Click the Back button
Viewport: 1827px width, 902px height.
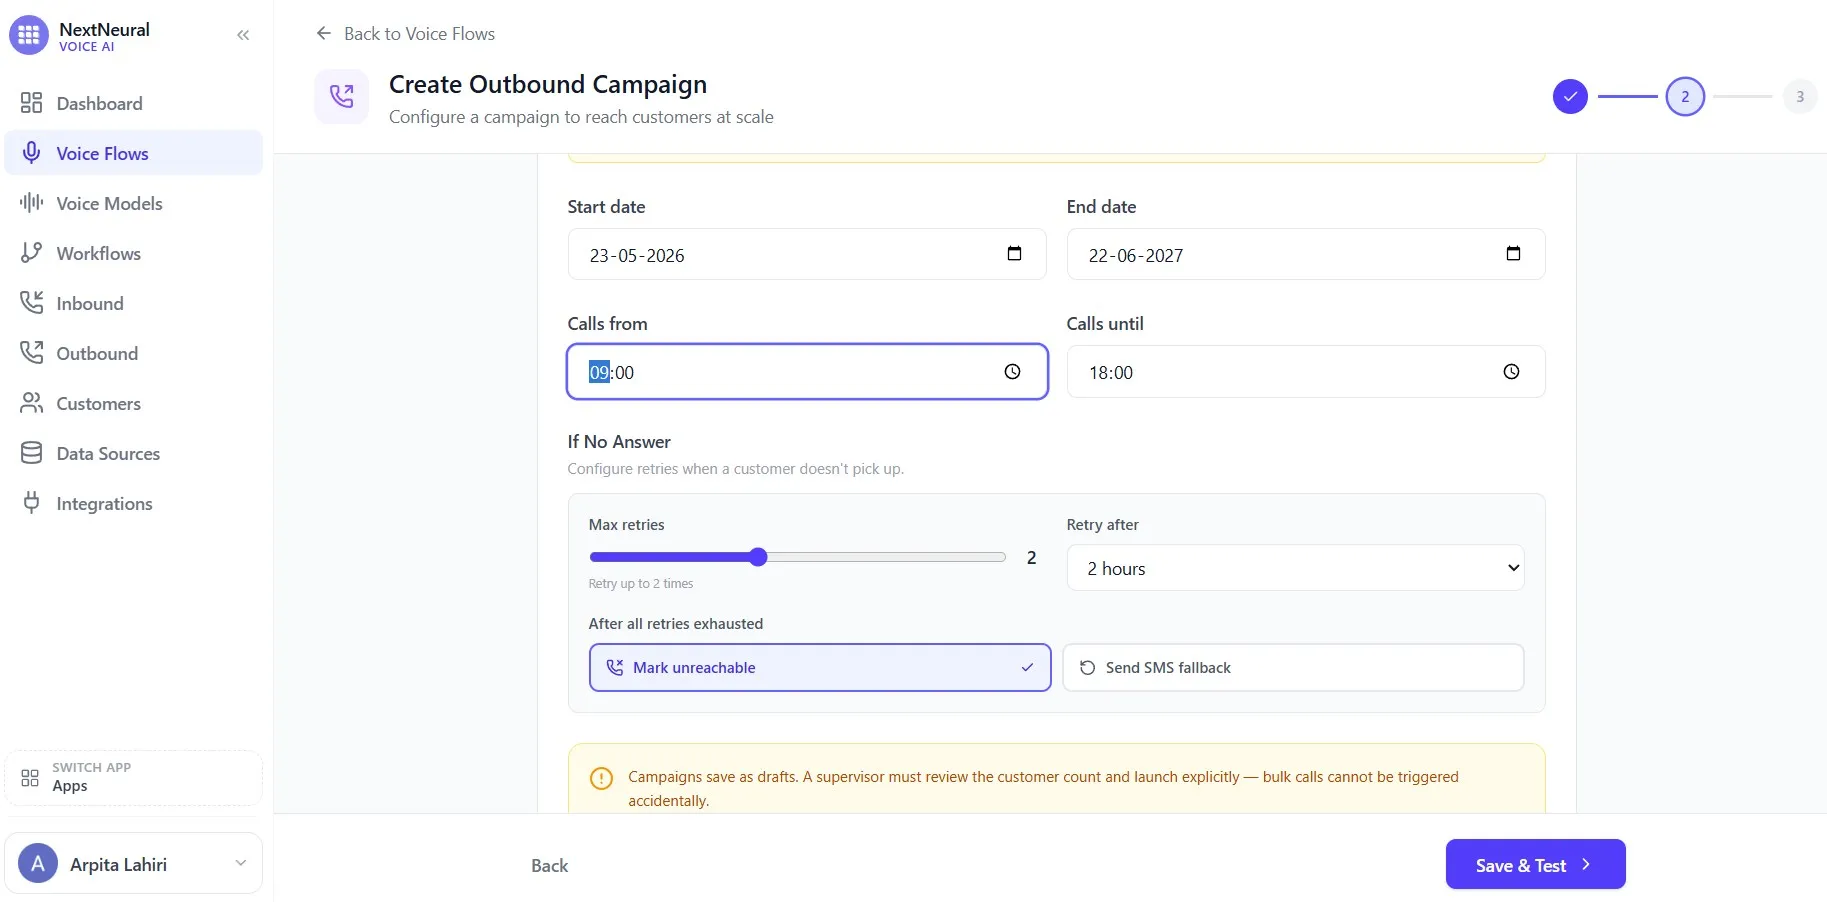pos(549,865)
